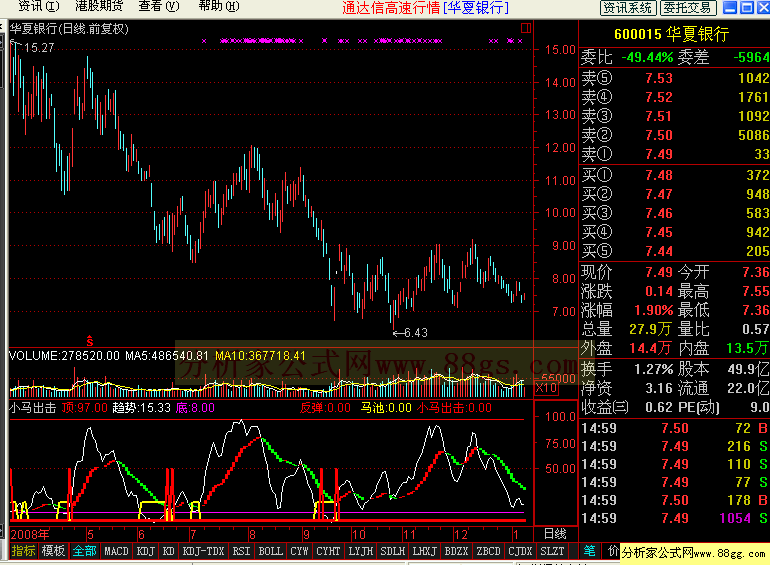Click the 卖⑤ price 7.53

pos(659,78)
